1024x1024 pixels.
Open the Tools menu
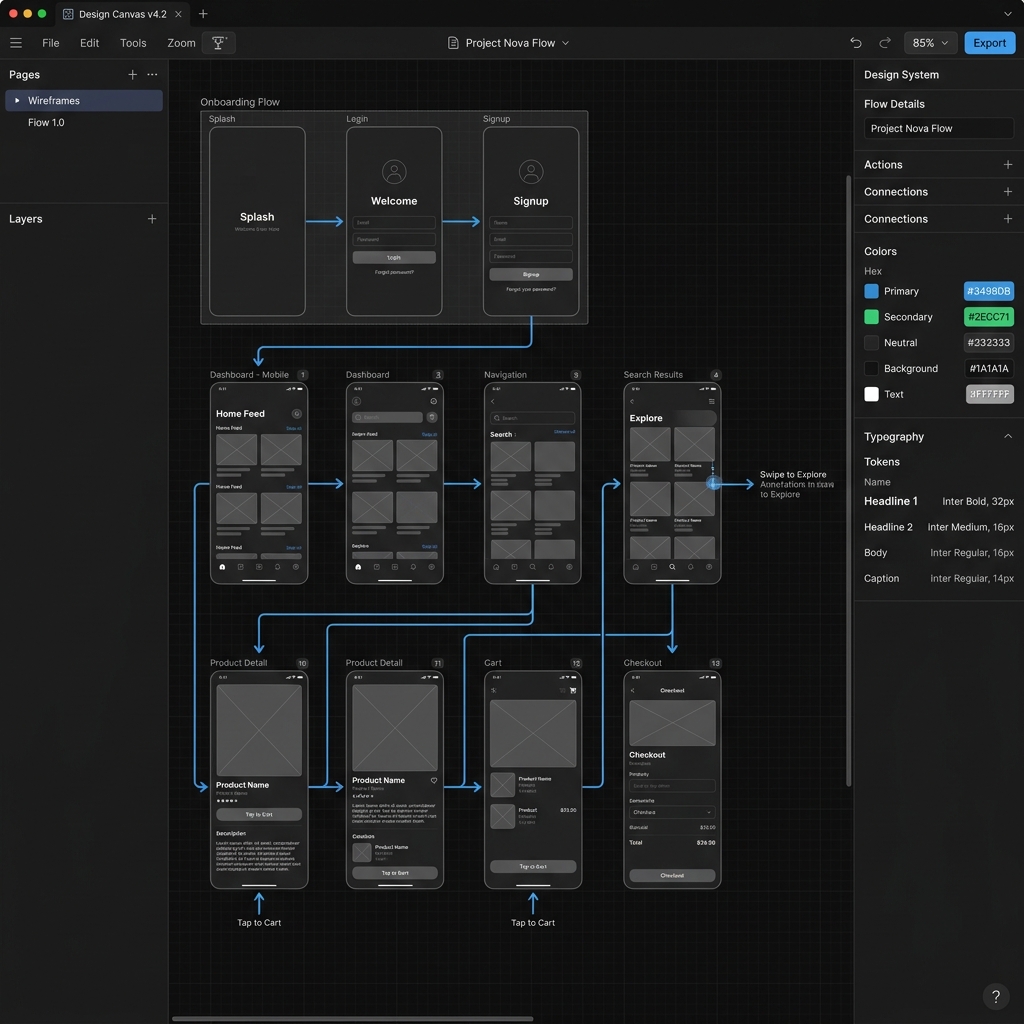tap(133, 42)
